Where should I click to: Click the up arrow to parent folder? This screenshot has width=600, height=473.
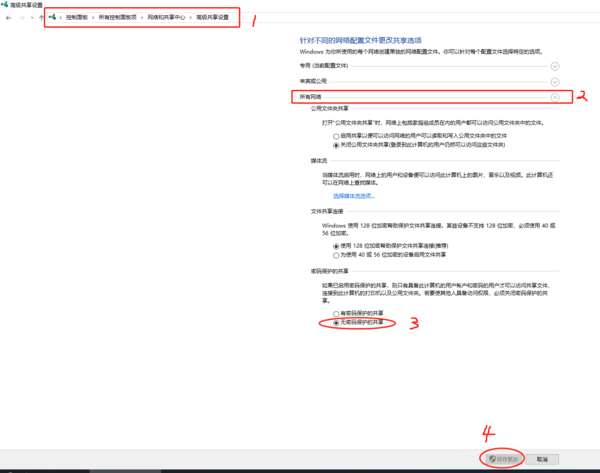point(40,18)
